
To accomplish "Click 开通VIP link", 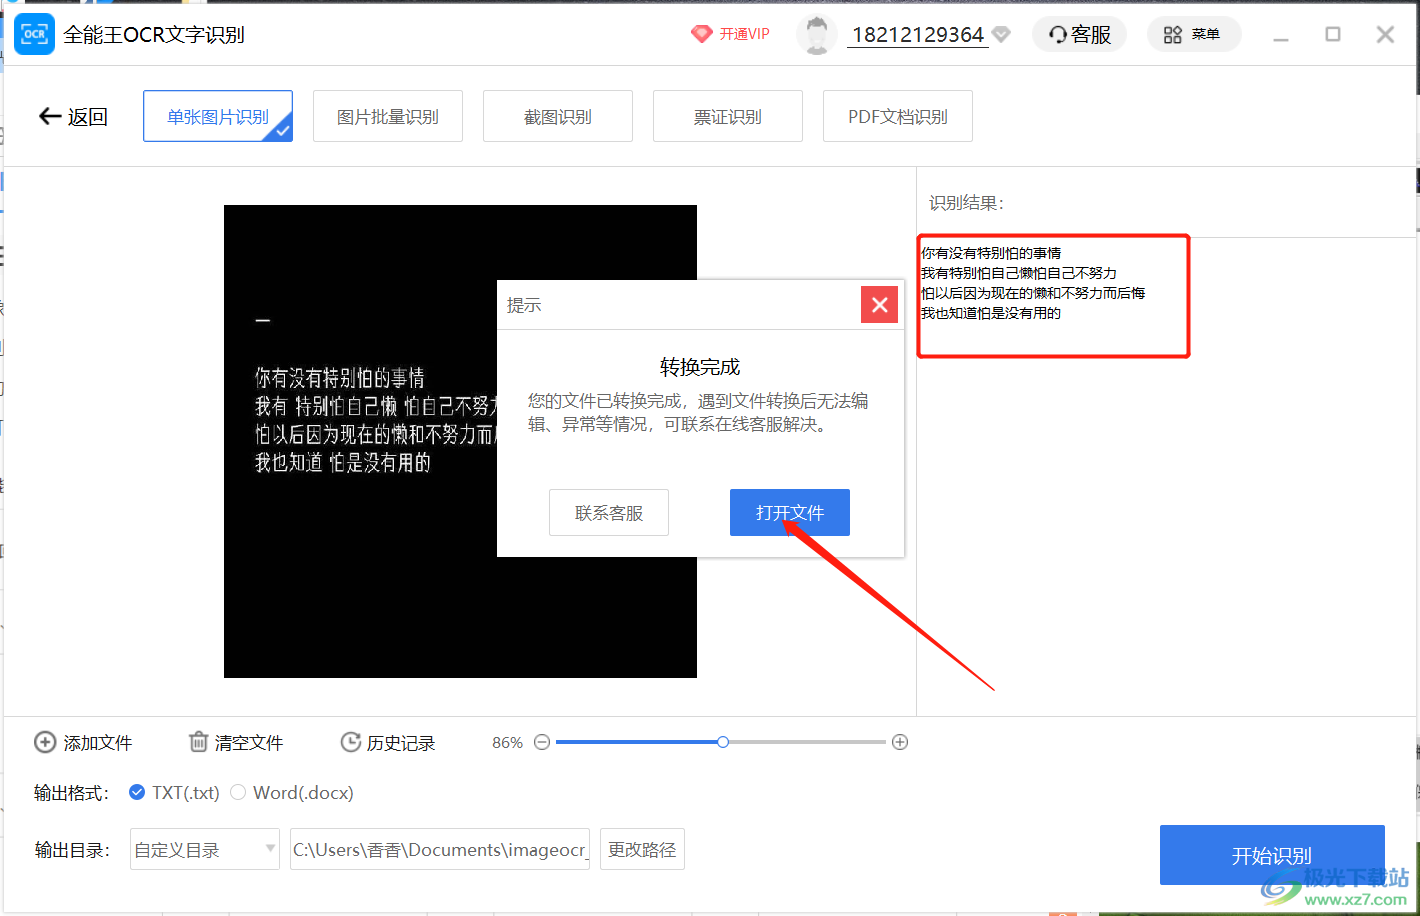I will point(745,34).
